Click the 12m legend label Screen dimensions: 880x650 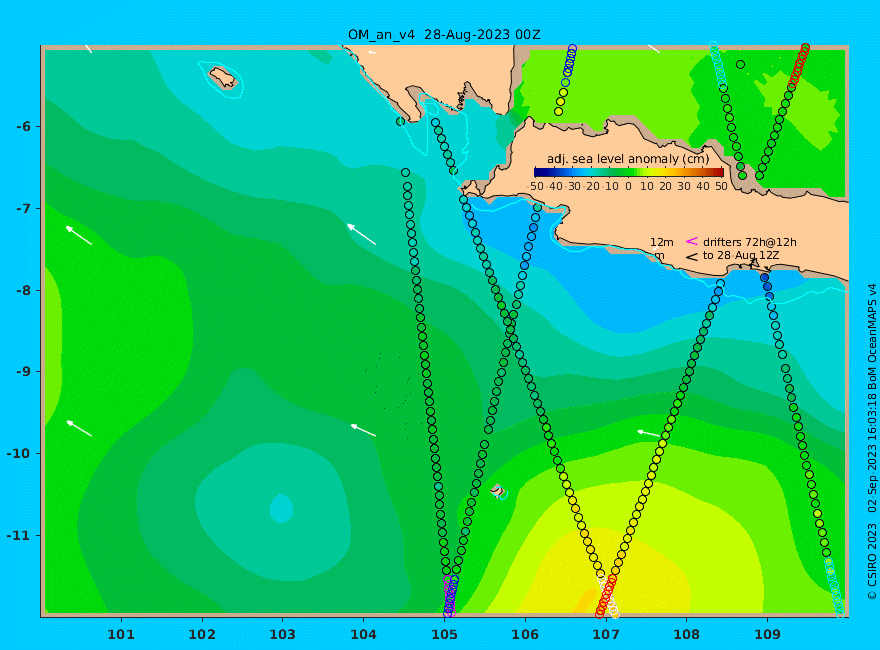(662, 242)
